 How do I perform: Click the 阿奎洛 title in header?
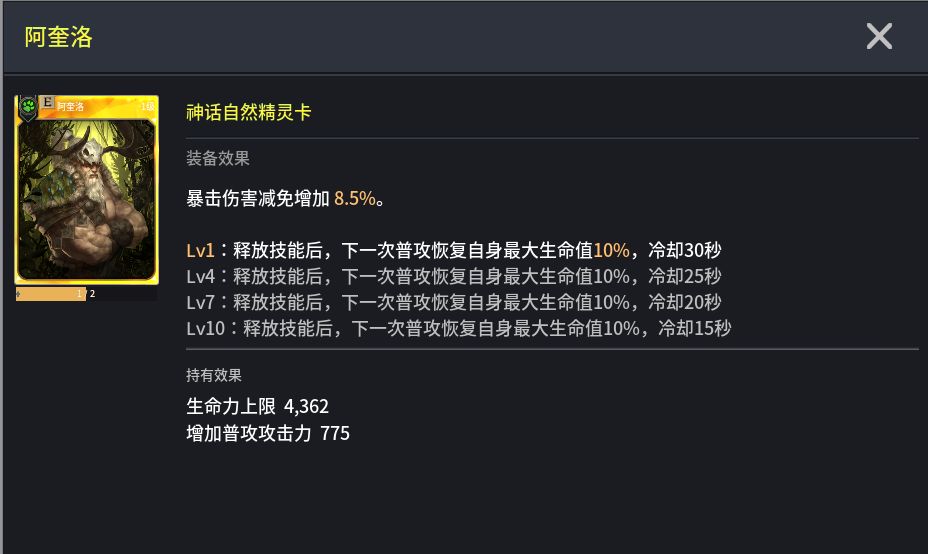(58, 37)
